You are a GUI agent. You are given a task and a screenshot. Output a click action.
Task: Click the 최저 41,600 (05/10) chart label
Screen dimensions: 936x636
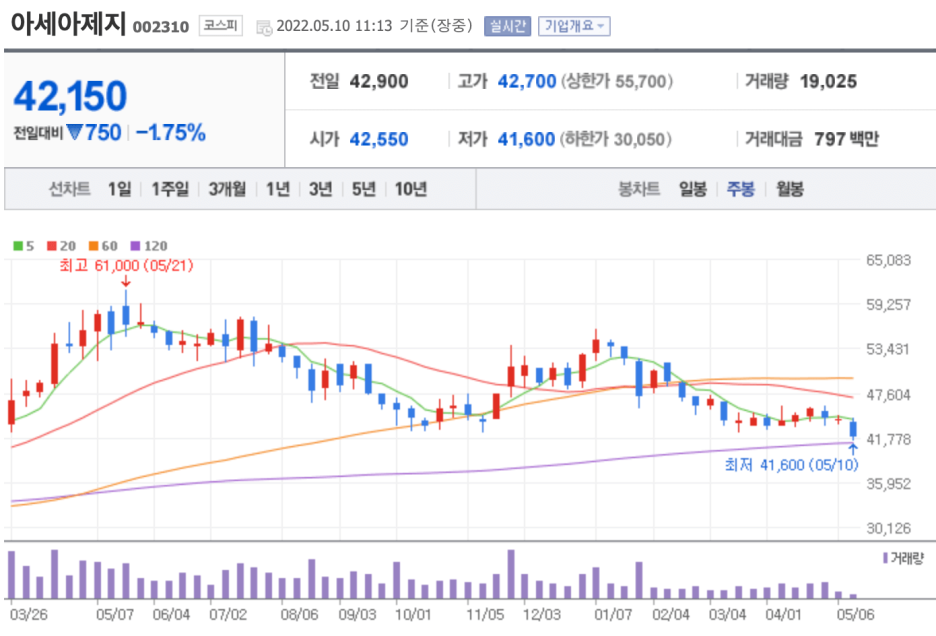click(x=792, y=465)
